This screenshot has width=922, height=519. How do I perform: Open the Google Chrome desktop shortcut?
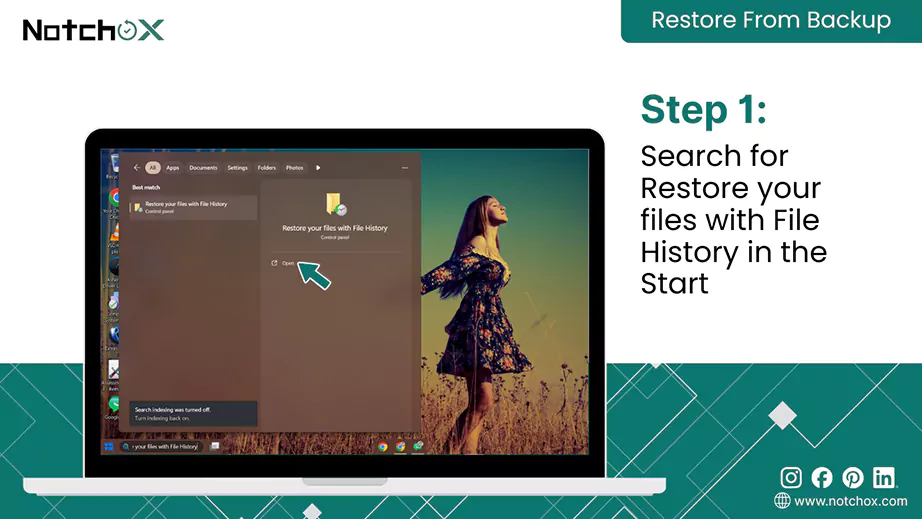[114, 197]
